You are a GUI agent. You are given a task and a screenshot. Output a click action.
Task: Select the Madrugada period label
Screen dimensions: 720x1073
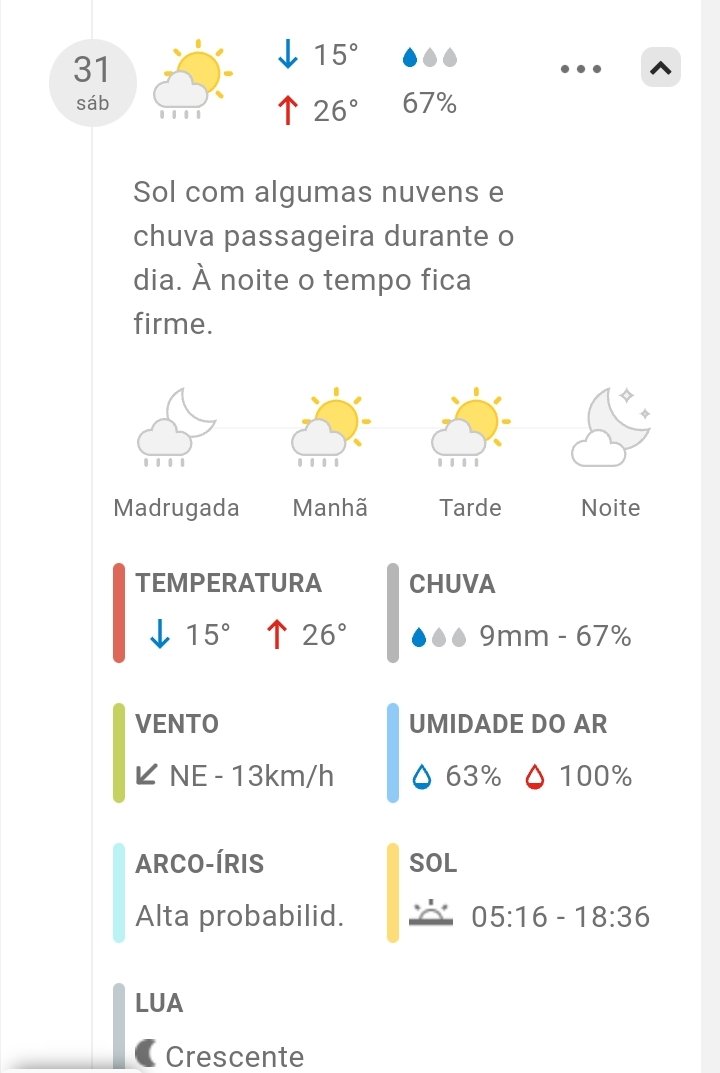pyautogui.click(x=176, y=508)
